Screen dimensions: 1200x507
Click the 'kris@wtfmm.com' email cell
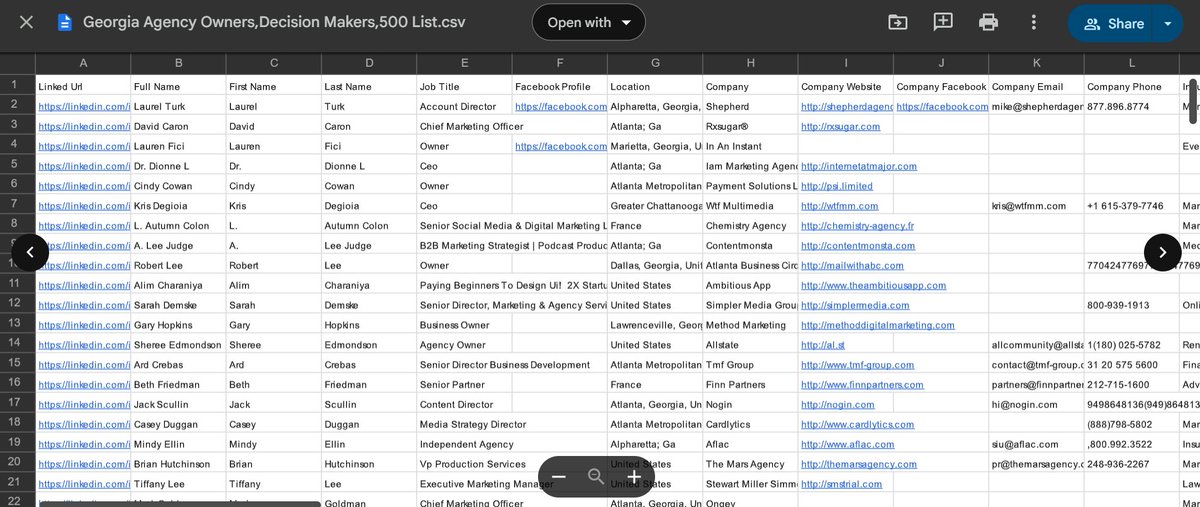pos(1037,206)
